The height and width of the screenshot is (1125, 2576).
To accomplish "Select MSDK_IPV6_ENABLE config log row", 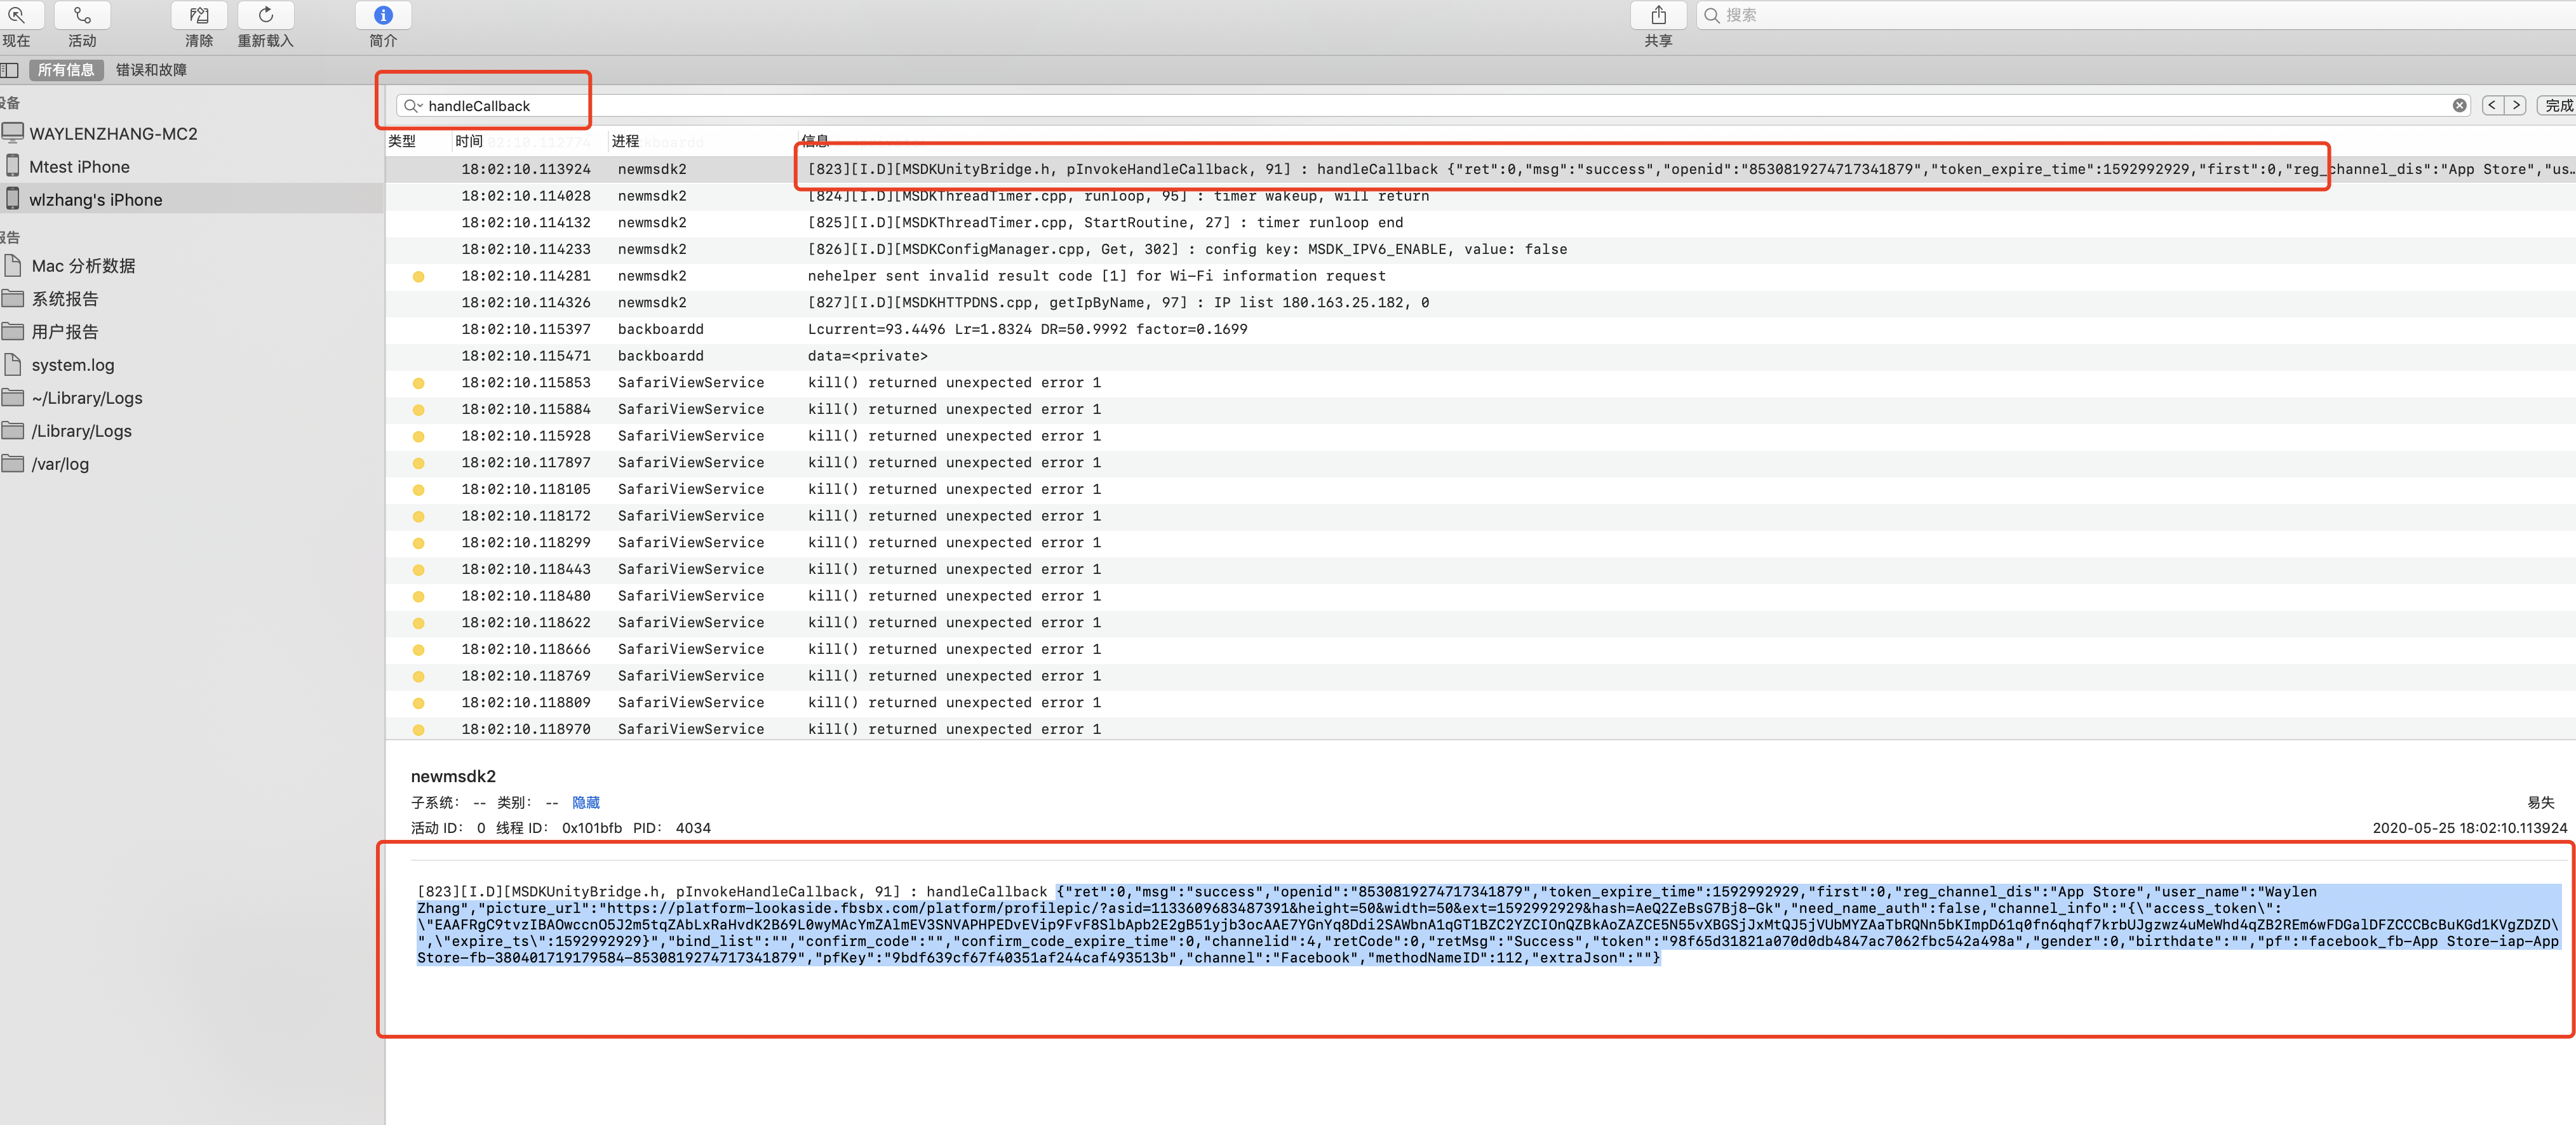I will click(1480, 249).
